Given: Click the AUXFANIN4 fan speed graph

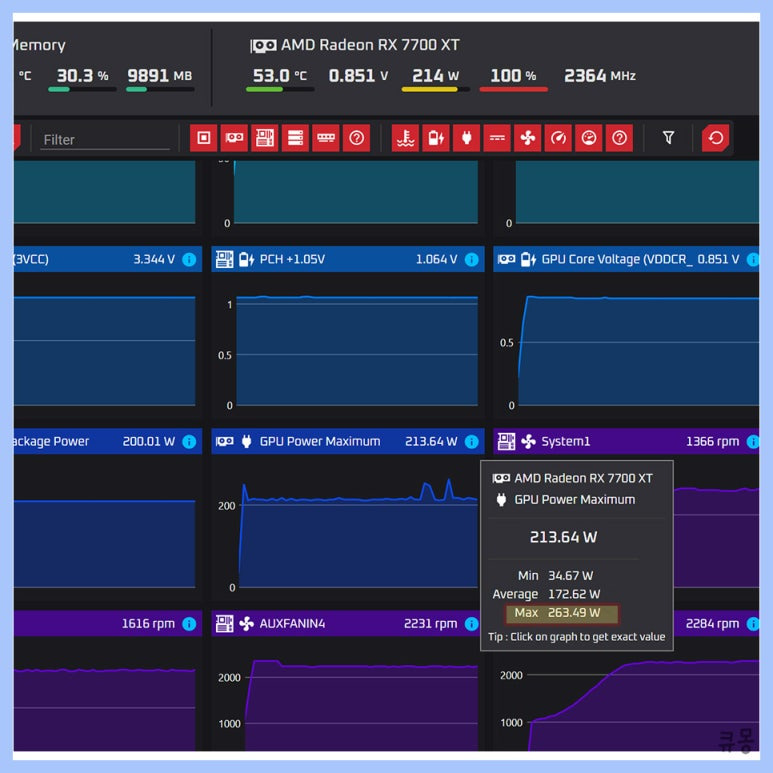Looking at the screenshot, I should pyautogui.click(x=361, y=705).
